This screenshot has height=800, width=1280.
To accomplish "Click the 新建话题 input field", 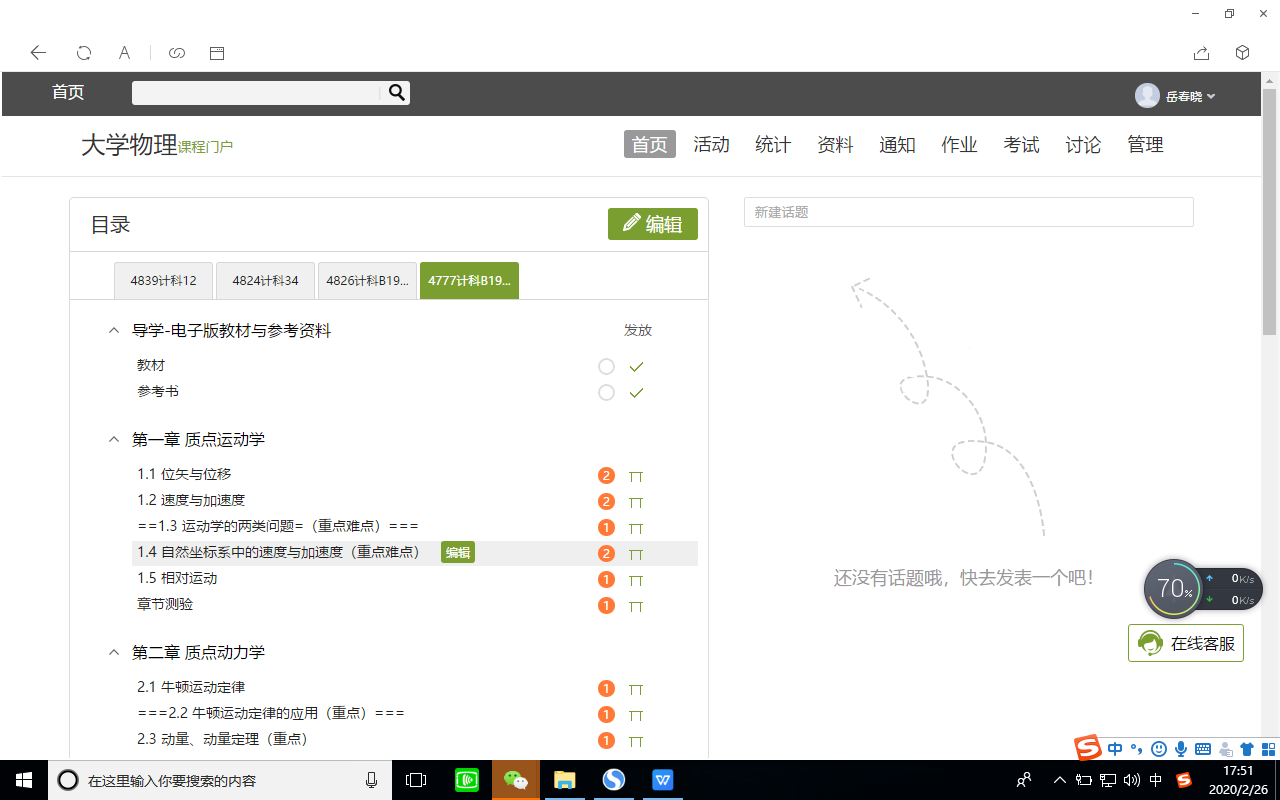I will tap(968, 212).
